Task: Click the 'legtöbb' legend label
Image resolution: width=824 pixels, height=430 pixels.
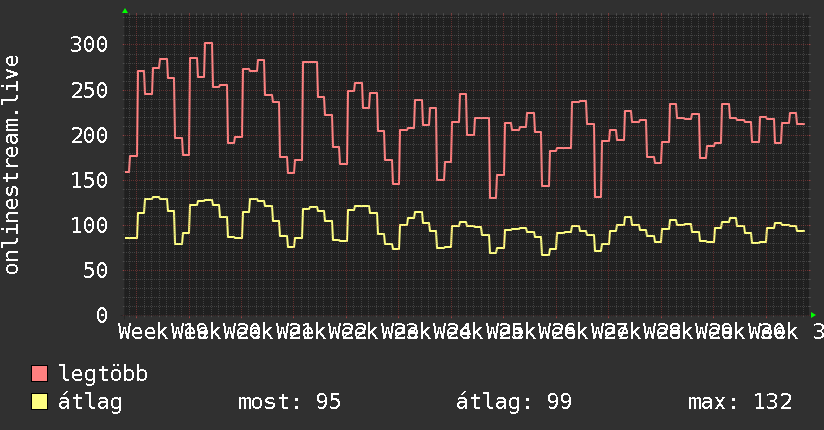Action: point(103,374)
